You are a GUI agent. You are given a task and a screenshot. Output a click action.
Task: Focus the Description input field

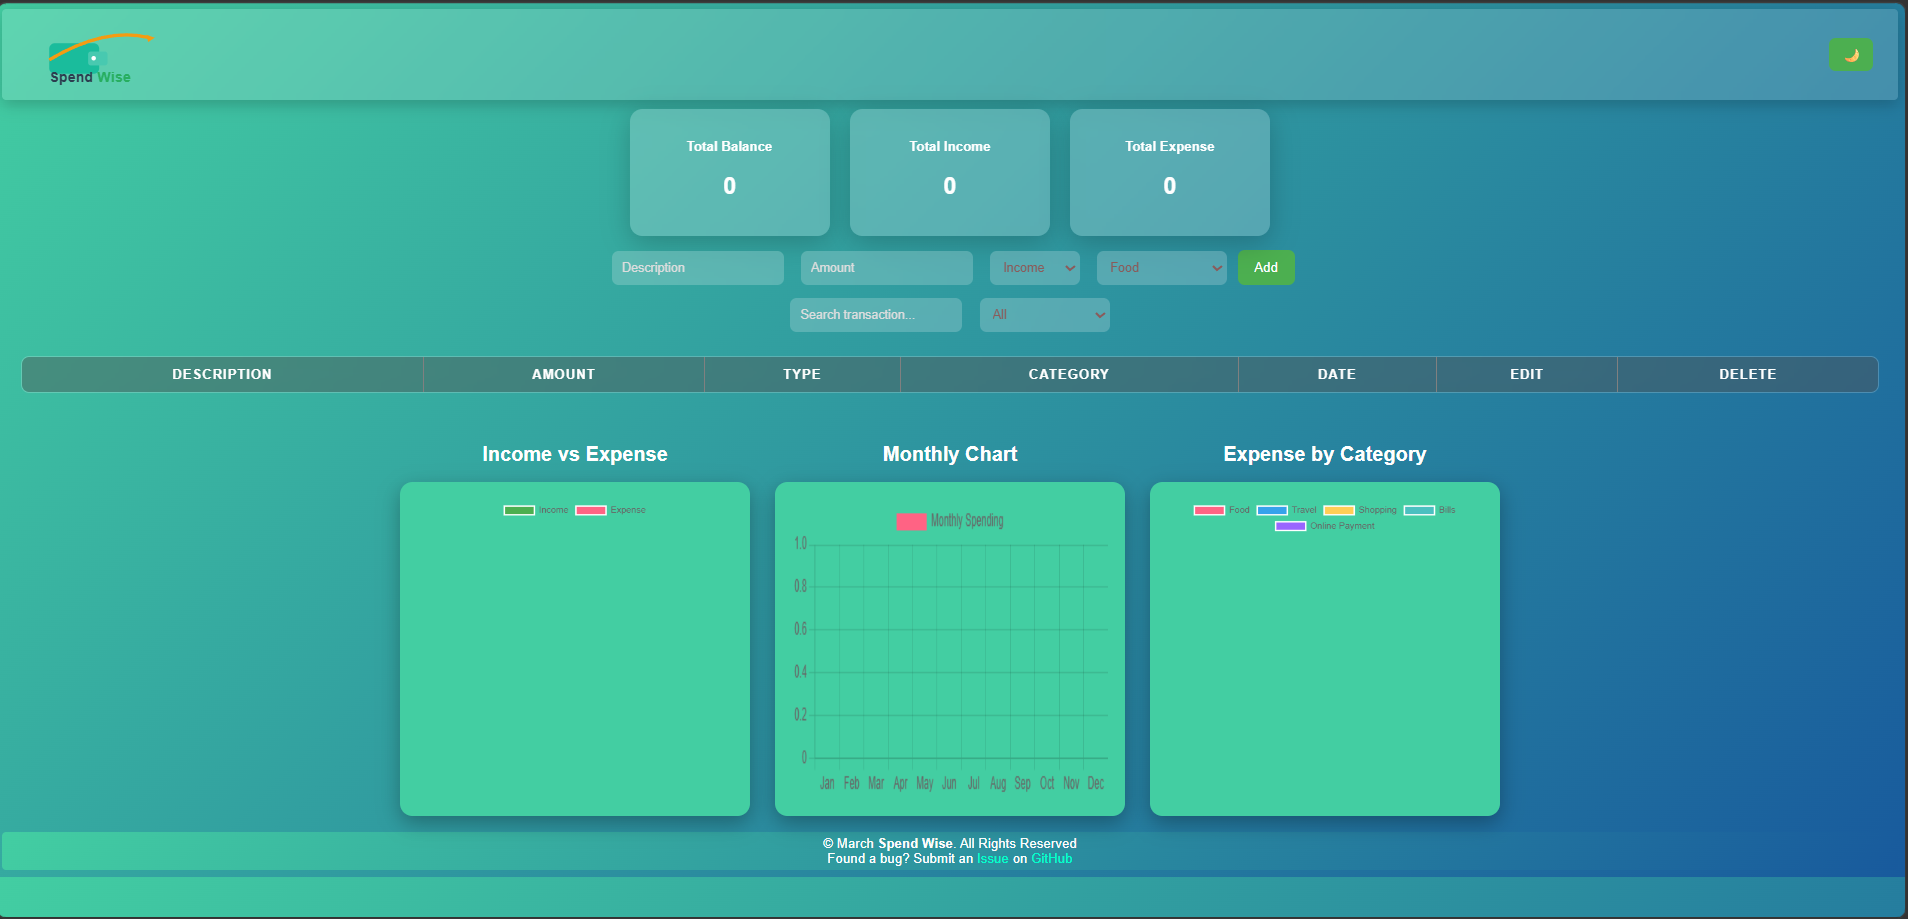[x=697, y=268]
